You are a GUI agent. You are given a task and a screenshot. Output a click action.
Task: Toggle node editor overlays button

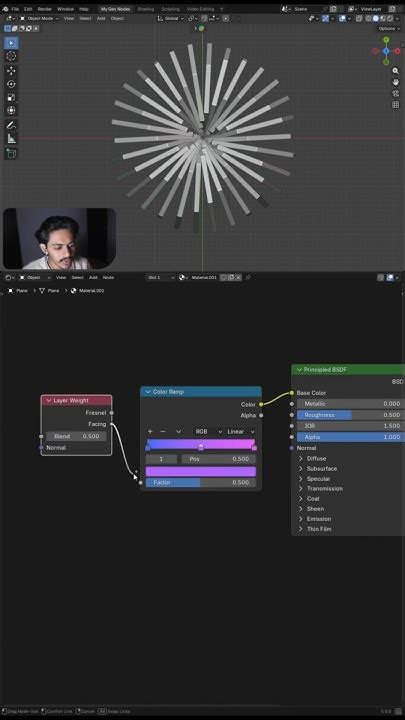tap(390, 277)
